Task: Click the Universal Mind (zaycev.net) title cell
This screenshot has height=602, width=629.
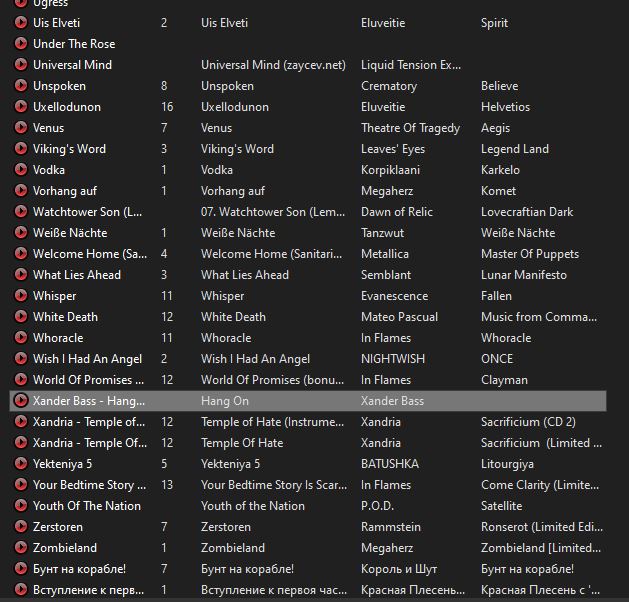Action: (x=273, y=65)
